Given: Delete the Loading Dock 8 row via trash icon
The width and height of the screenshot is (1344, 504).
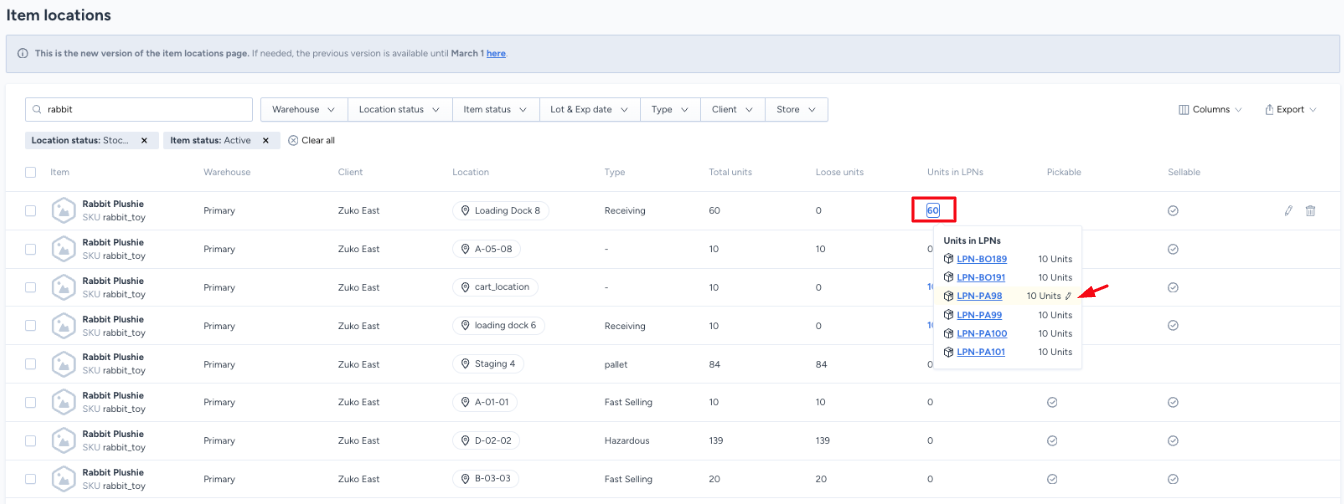Looking at the screenshot, I should coord(1310,211).
